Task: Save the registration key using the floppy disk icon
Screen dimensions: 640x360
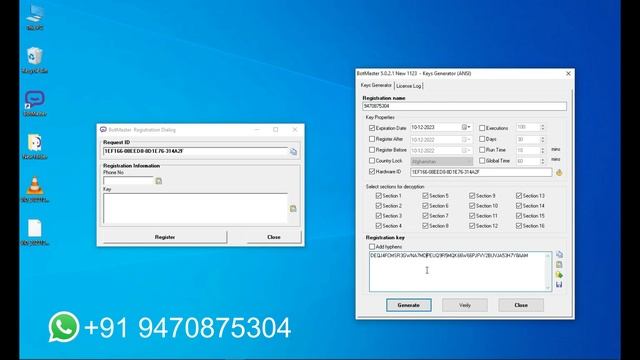Action: tap(559, 284)
